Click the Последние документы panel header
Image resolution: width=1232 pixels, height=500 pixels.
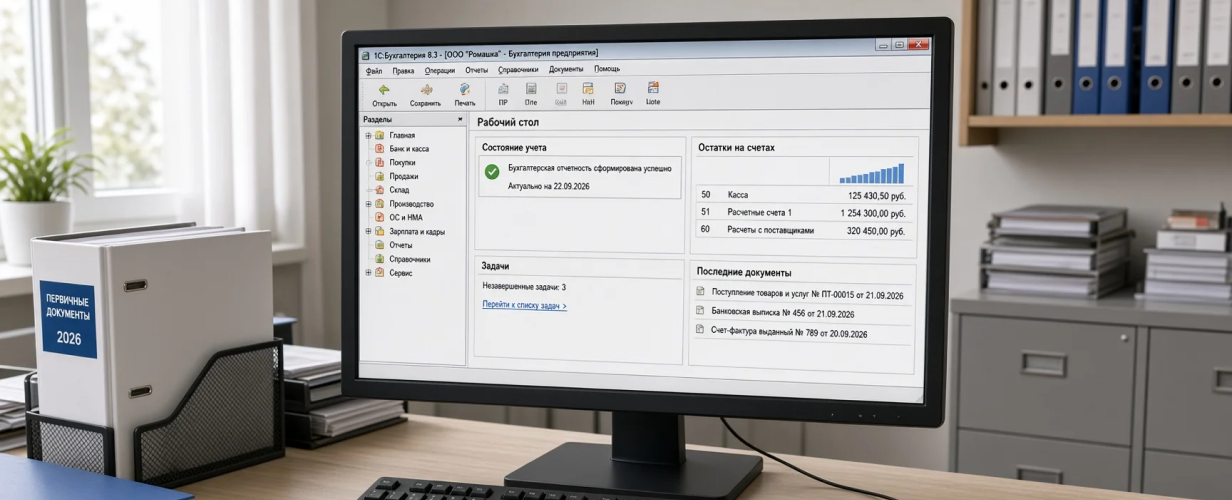(x=744, y=272)
